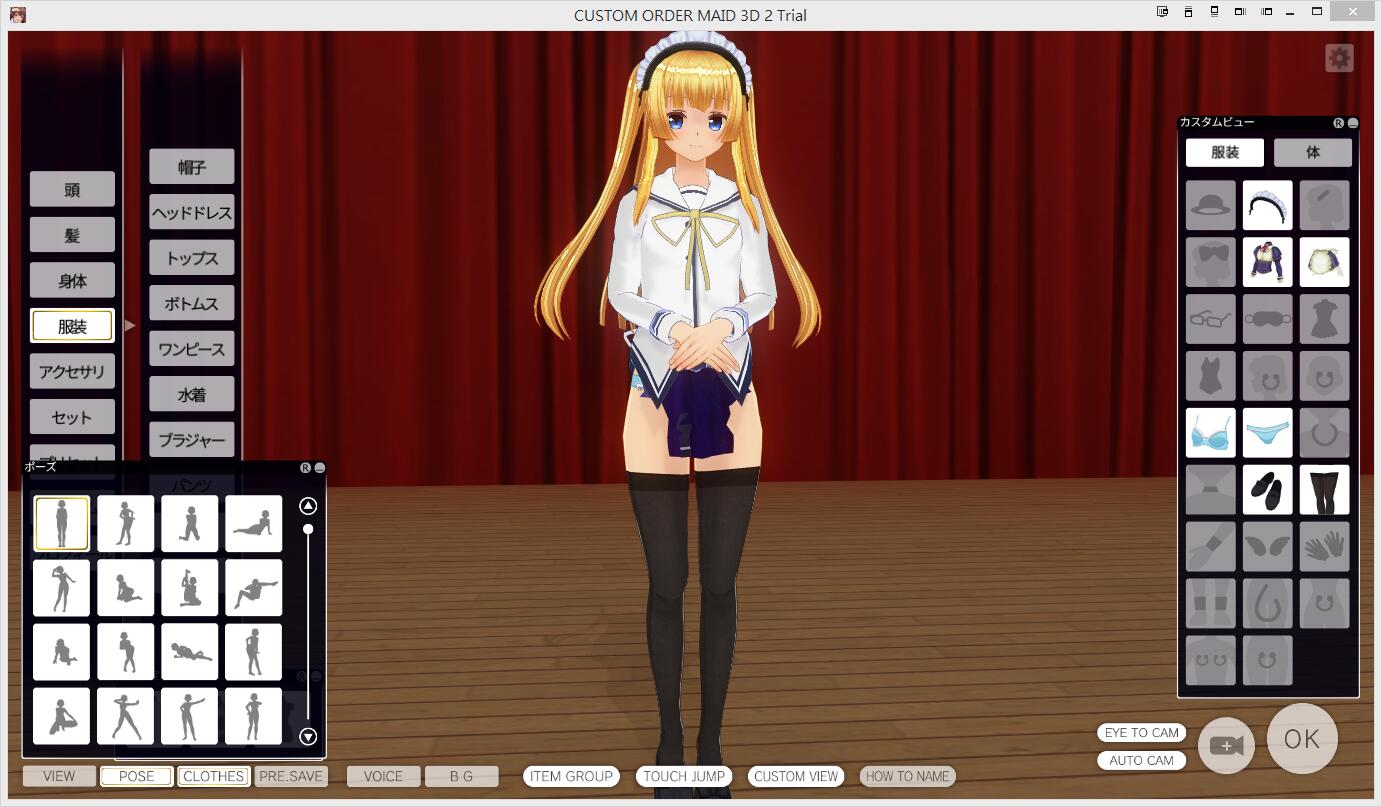
Task: Click the pose list scroll slider handle
Action: (x=308, y=529)
